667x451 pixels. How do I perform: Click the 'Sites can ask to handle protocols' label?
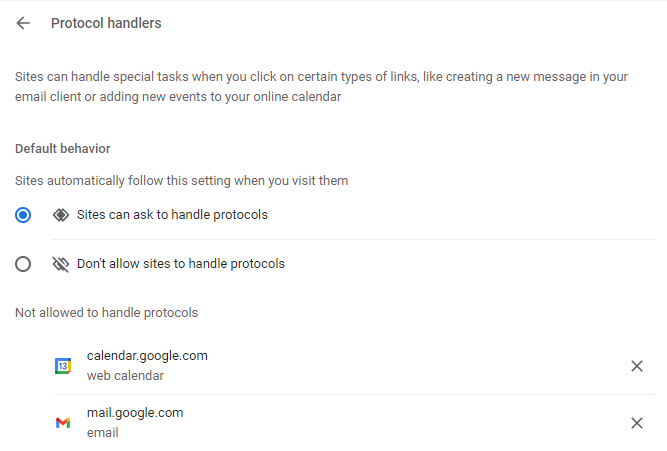click(172, 214)
